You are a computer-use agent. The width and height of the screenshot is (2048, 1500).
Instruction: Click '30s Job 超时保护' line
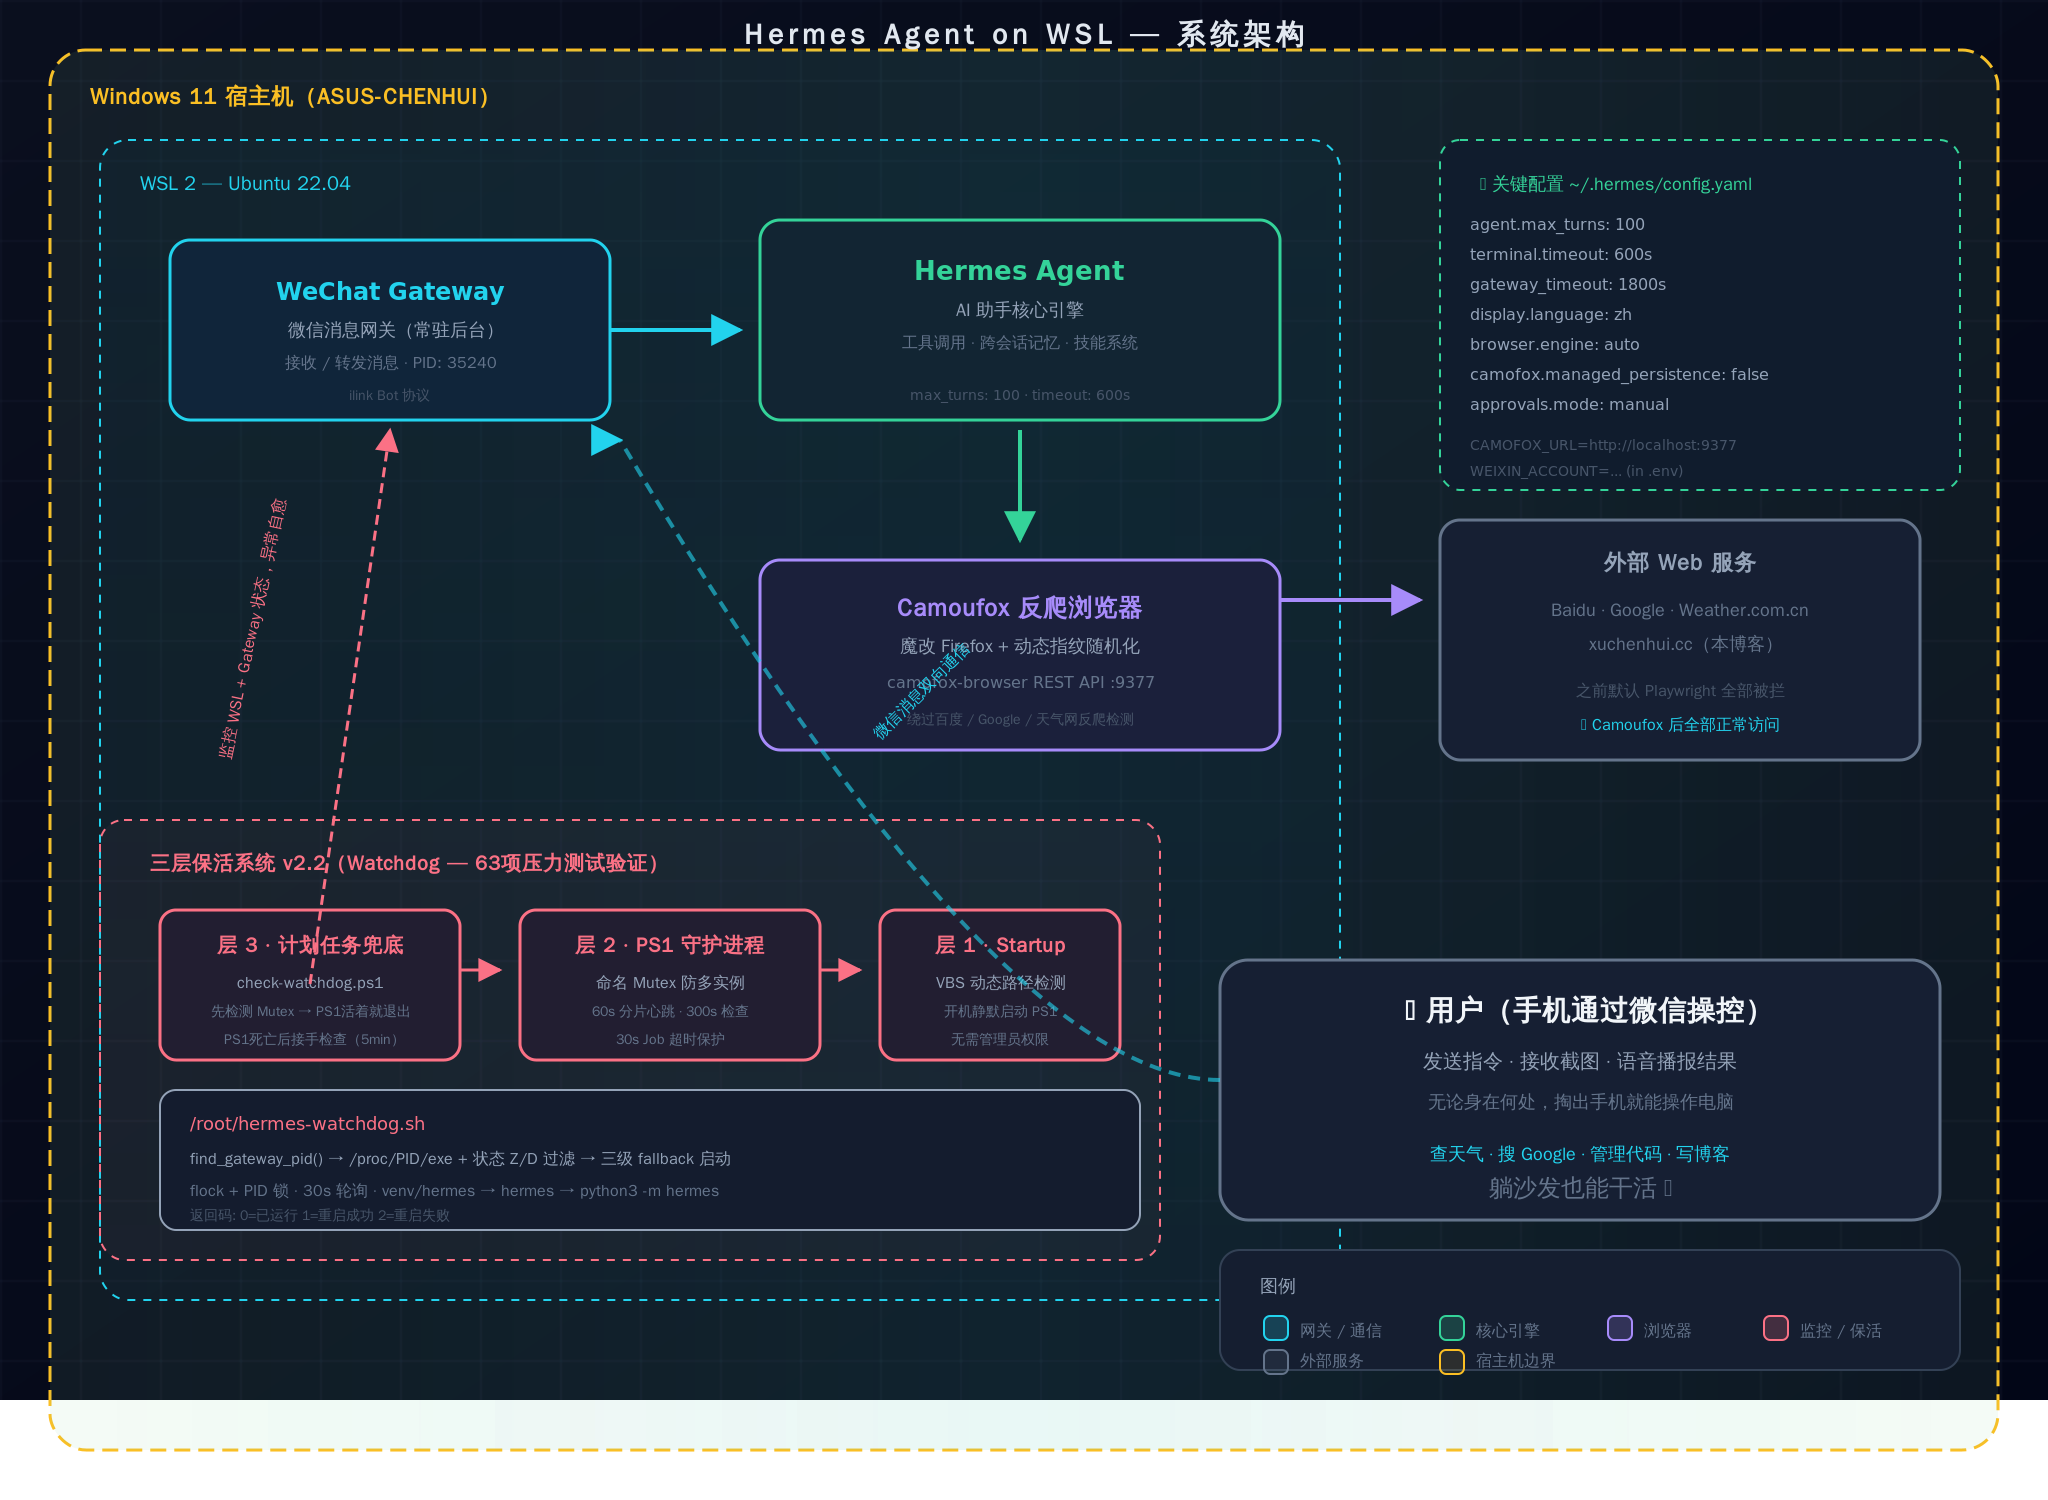click(670, 1040)
